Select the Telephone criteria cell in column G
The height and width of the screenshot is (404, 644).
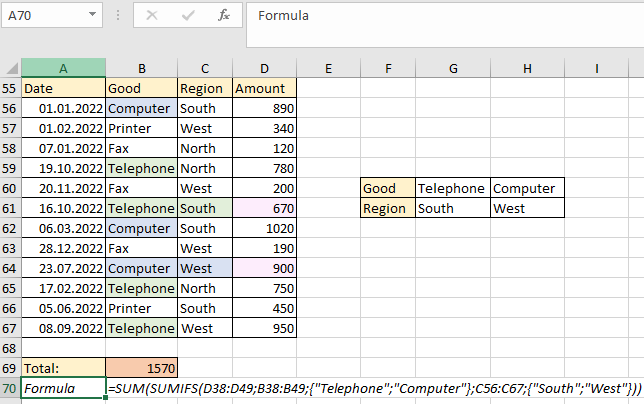point(452,188)
